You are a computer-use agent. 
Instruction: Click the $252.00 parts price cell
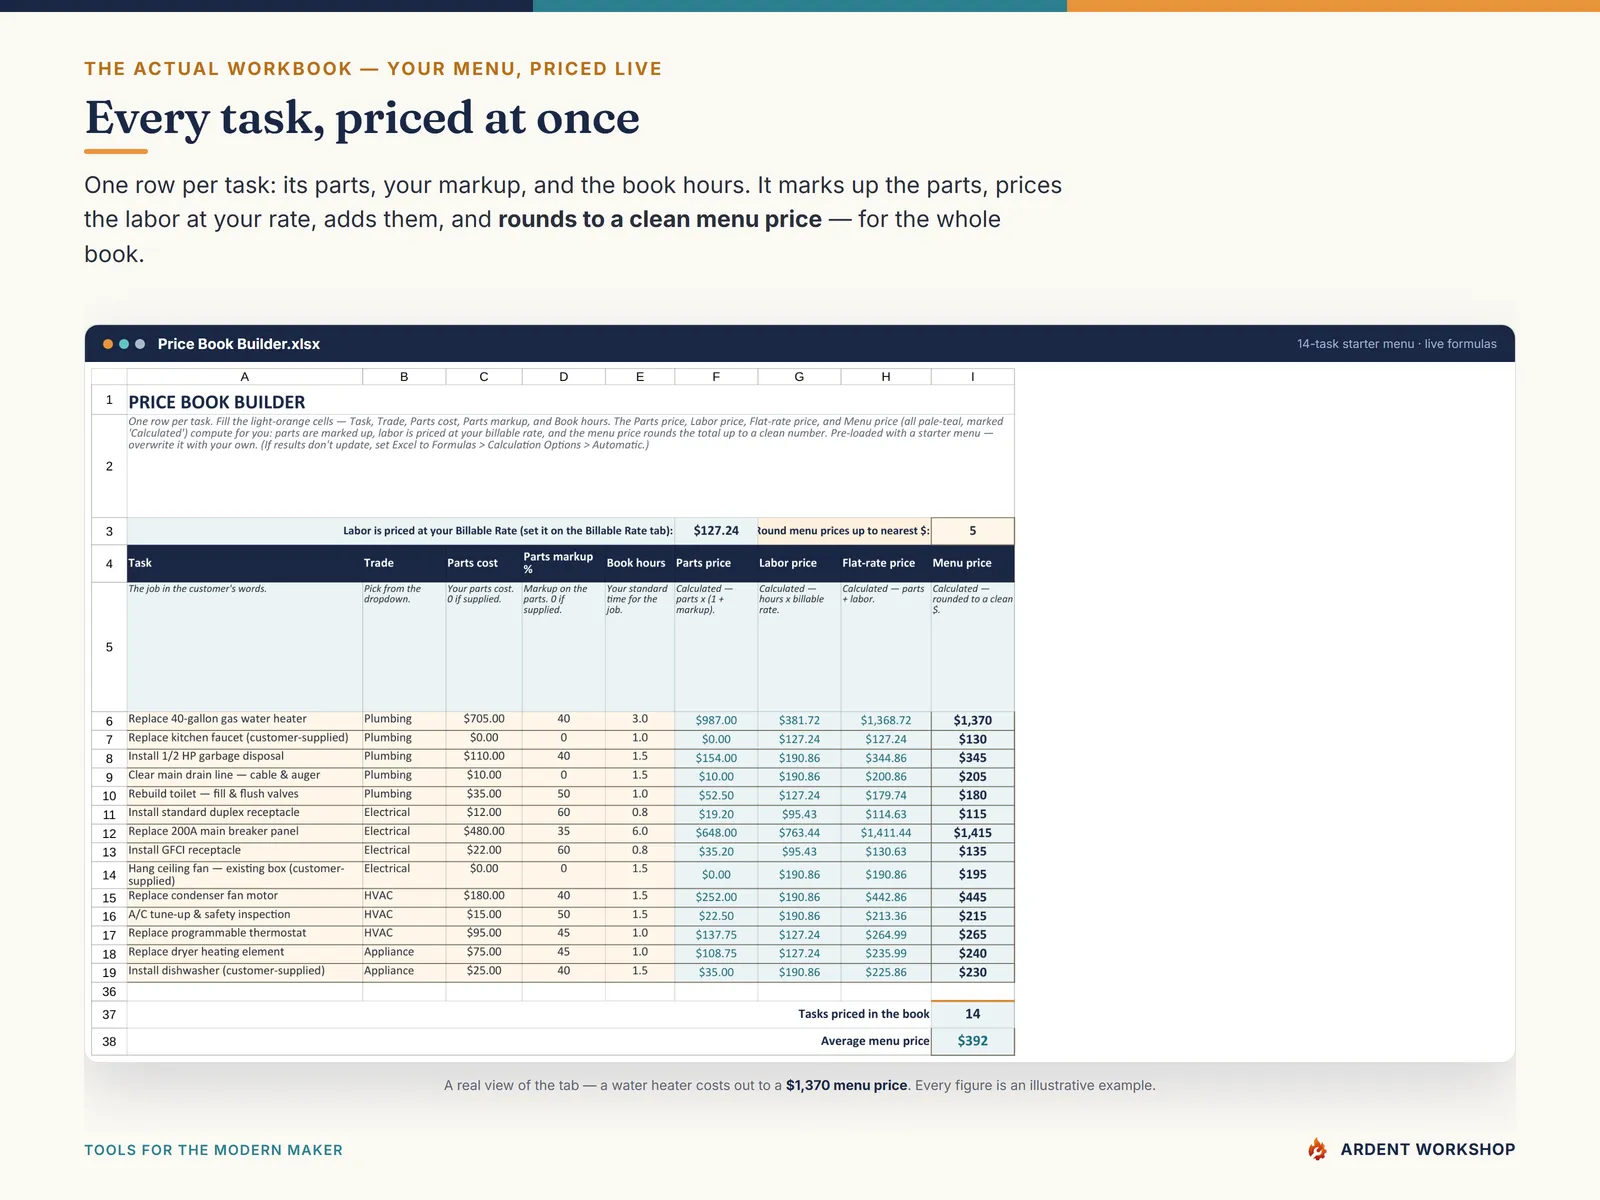(716, 898)
